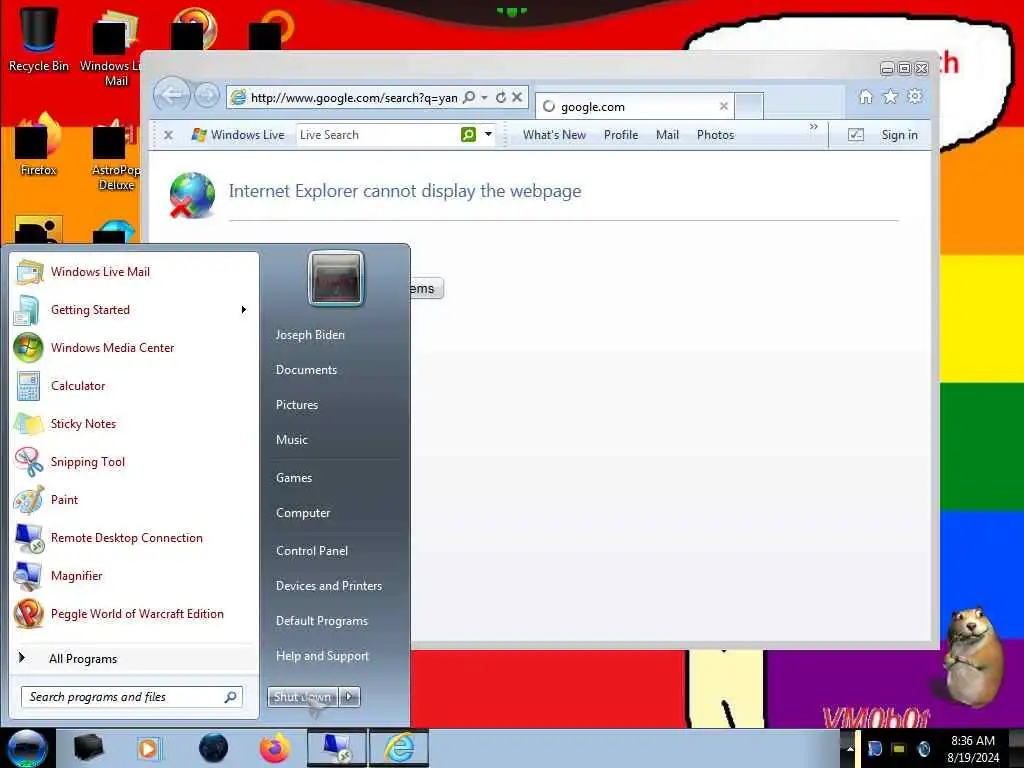Open What's New in Windows Live toolbar
The width and height of the screenshot is (1024, 768).
pos(554,135)
